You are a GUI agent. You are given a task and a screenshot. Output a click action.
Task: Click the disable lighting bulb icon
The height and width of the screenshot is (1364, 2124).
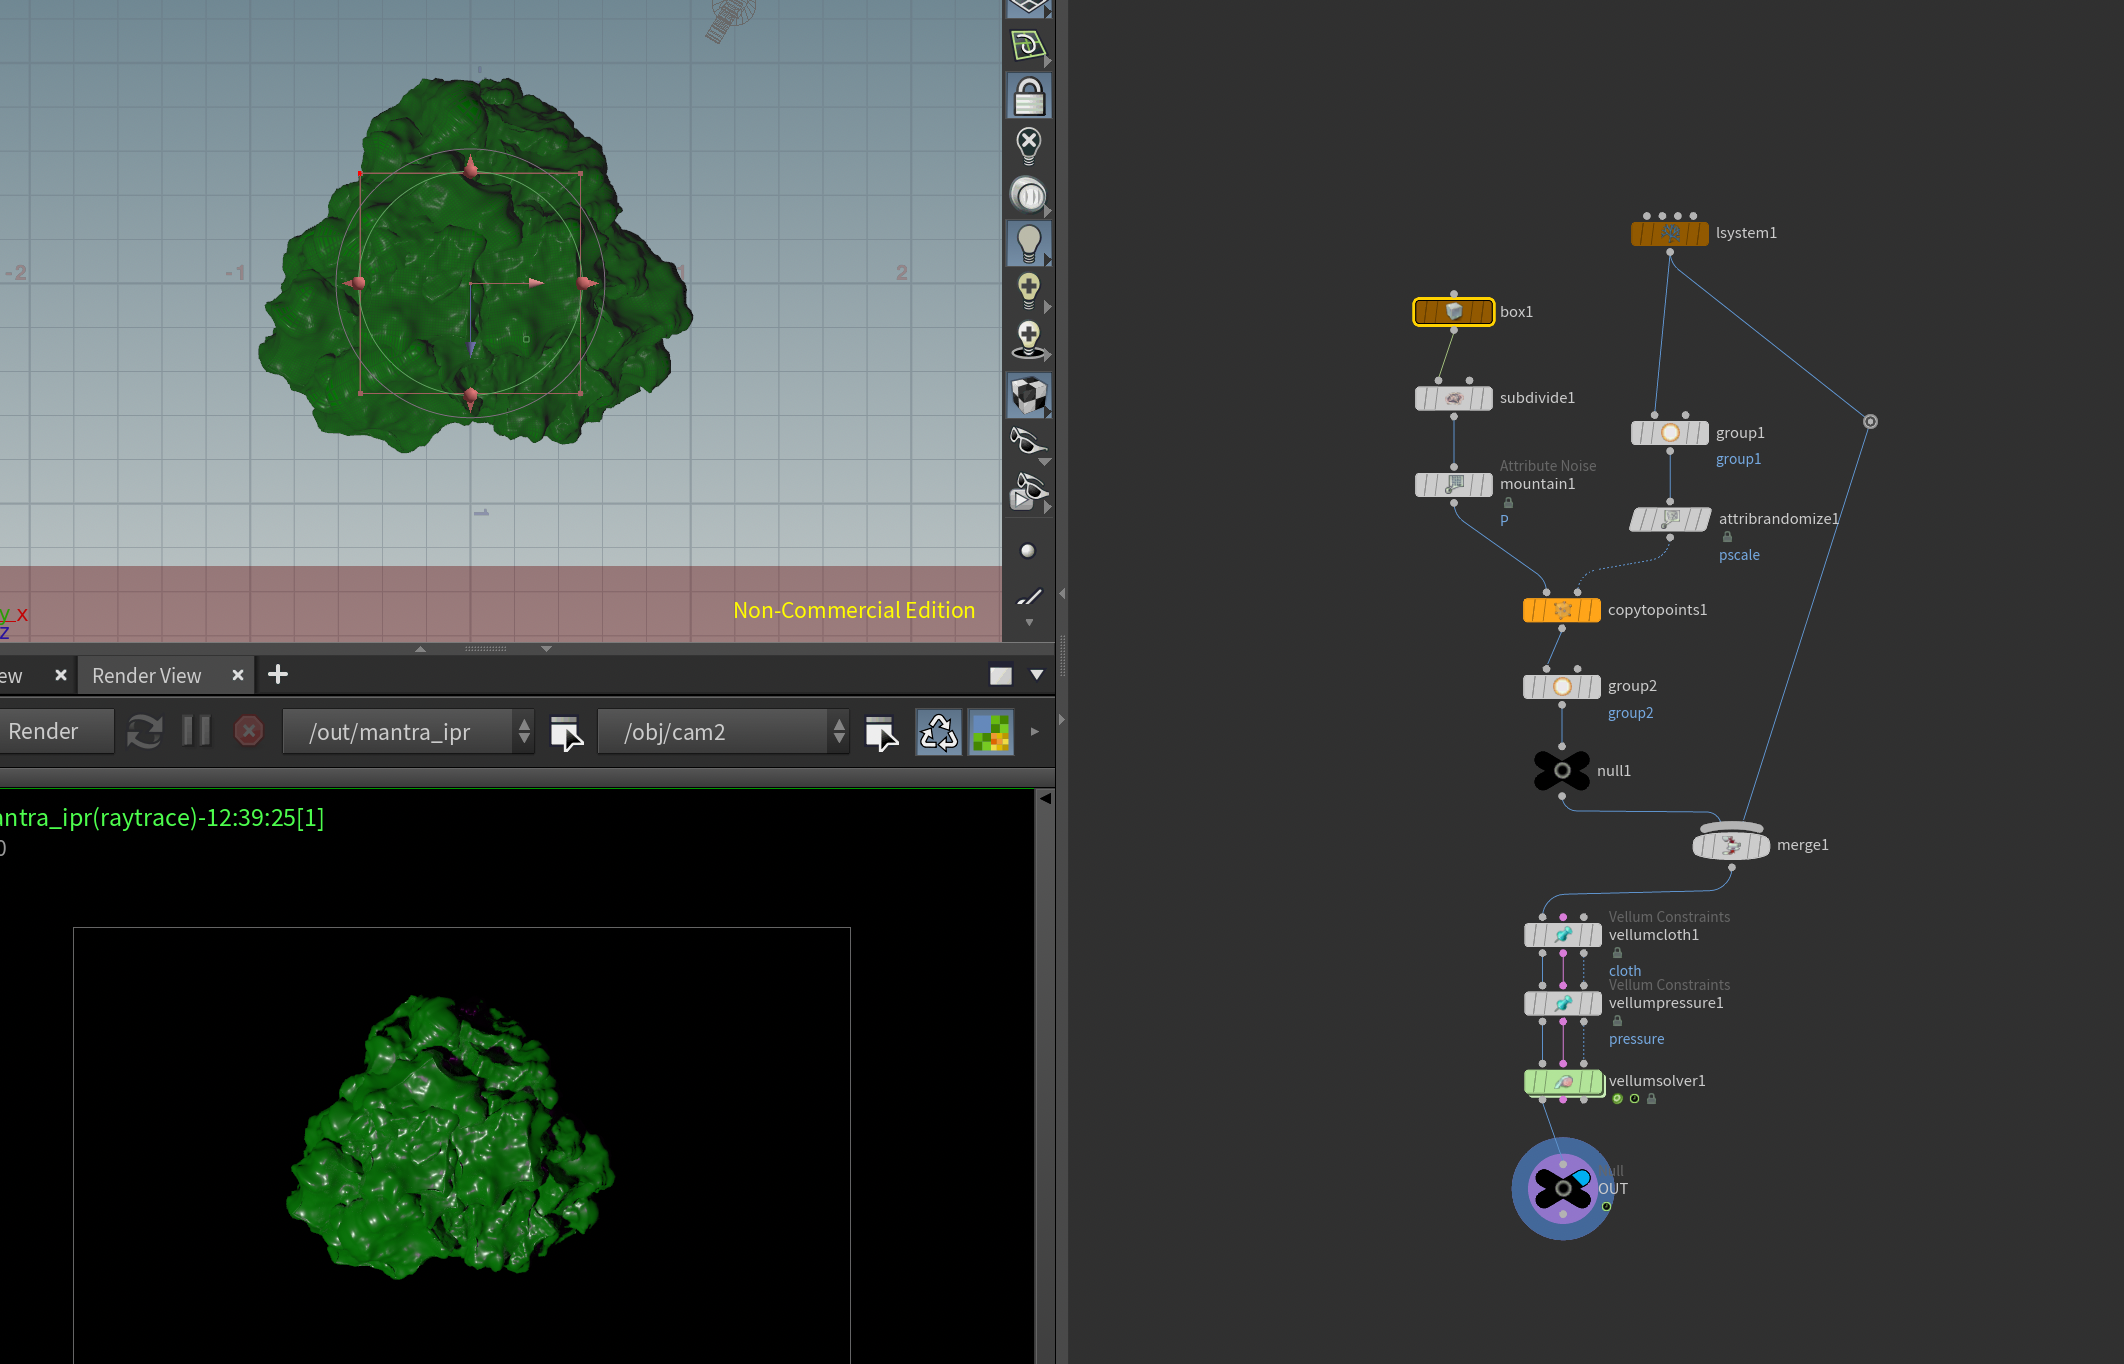pyautogui.click(x=1028, y=146)
